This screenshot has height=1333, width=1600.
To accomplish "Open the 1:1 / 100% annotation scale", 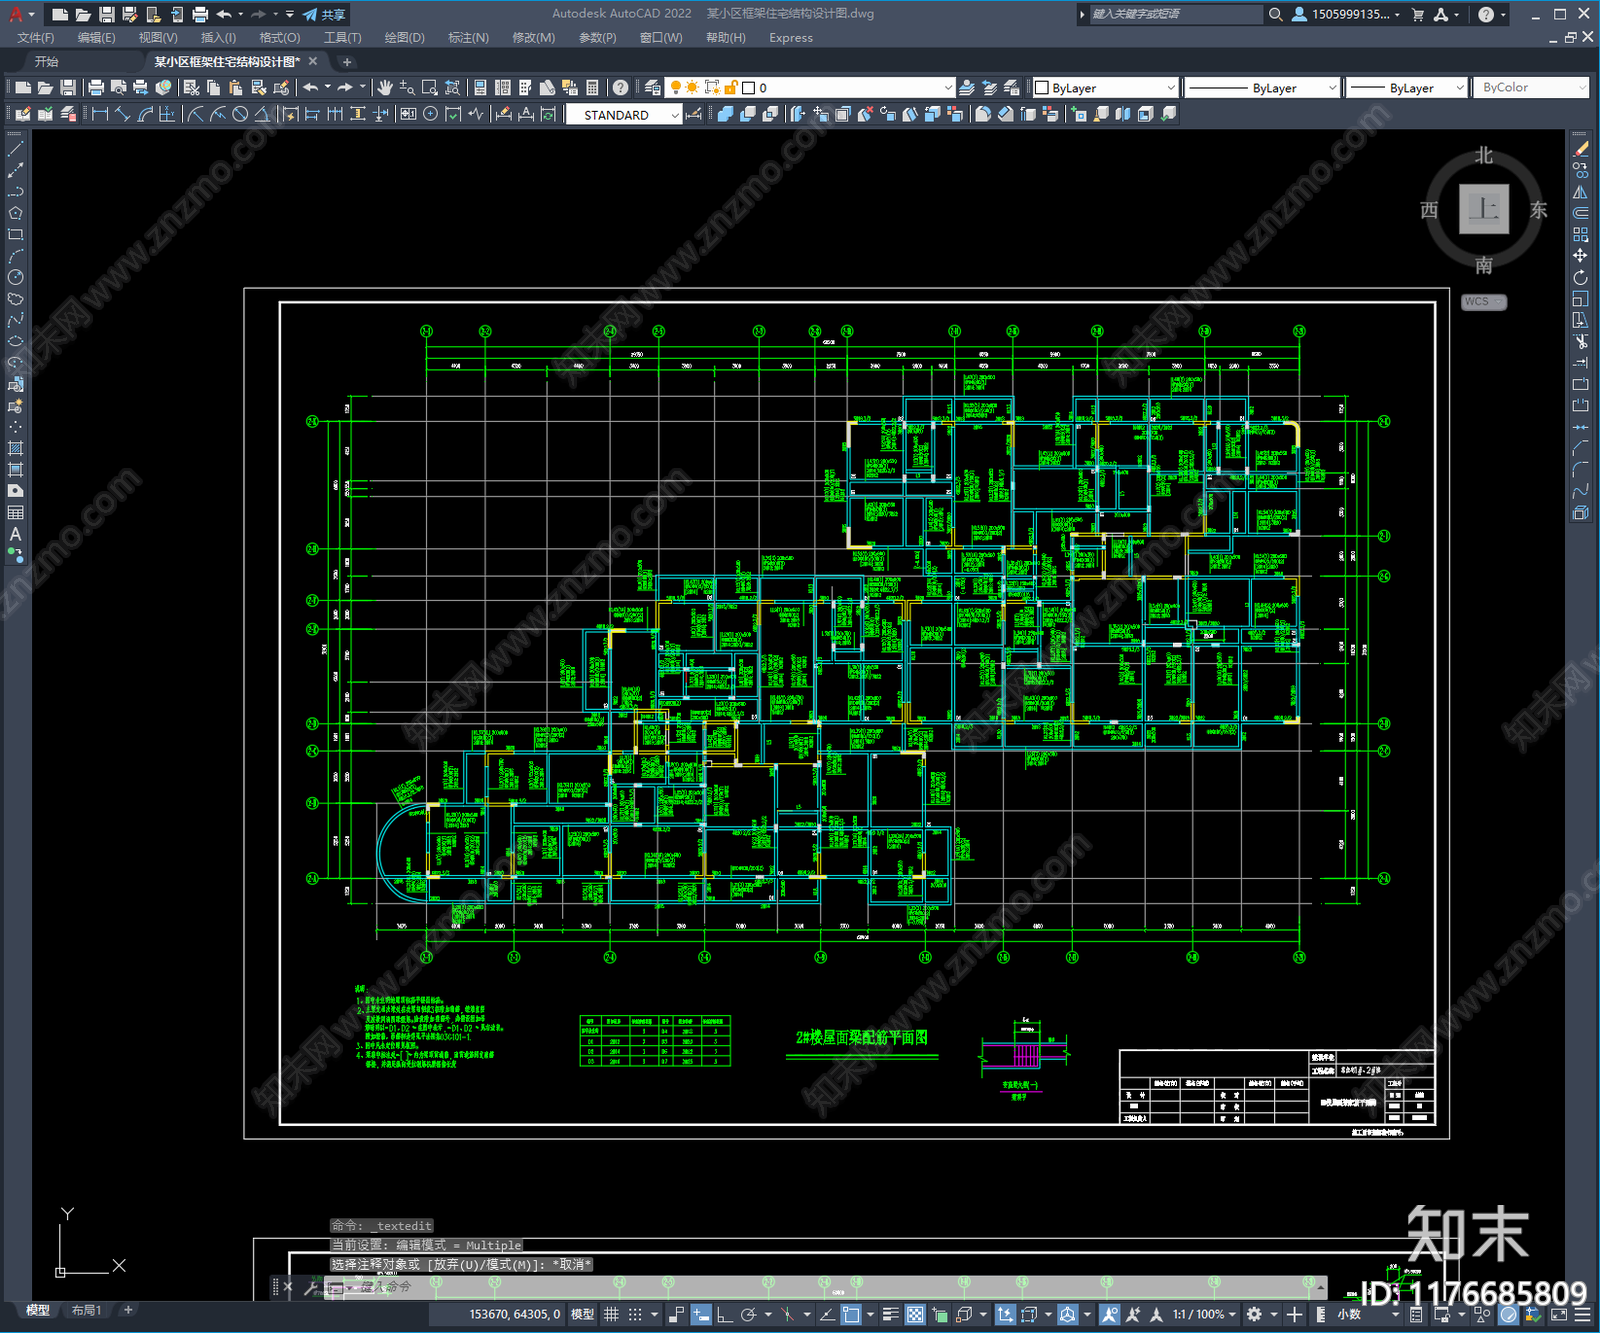I will pos(1204,1314).
